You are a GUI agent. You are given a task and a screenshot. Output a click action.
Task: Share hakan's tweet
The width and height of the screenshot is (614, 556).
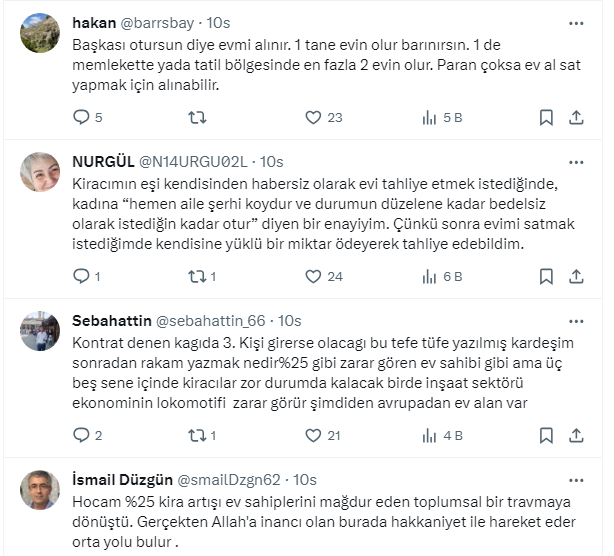(576, 117)
